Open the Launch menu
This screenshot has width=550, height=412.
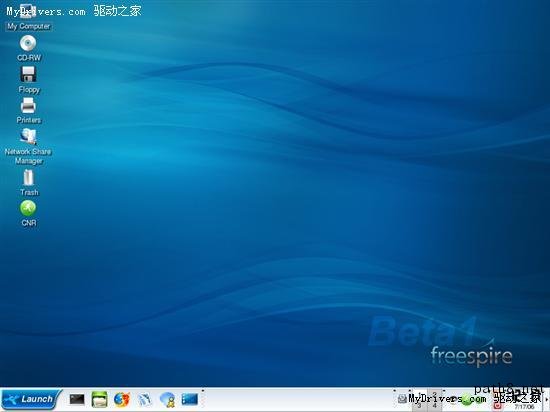click(31, 399)
